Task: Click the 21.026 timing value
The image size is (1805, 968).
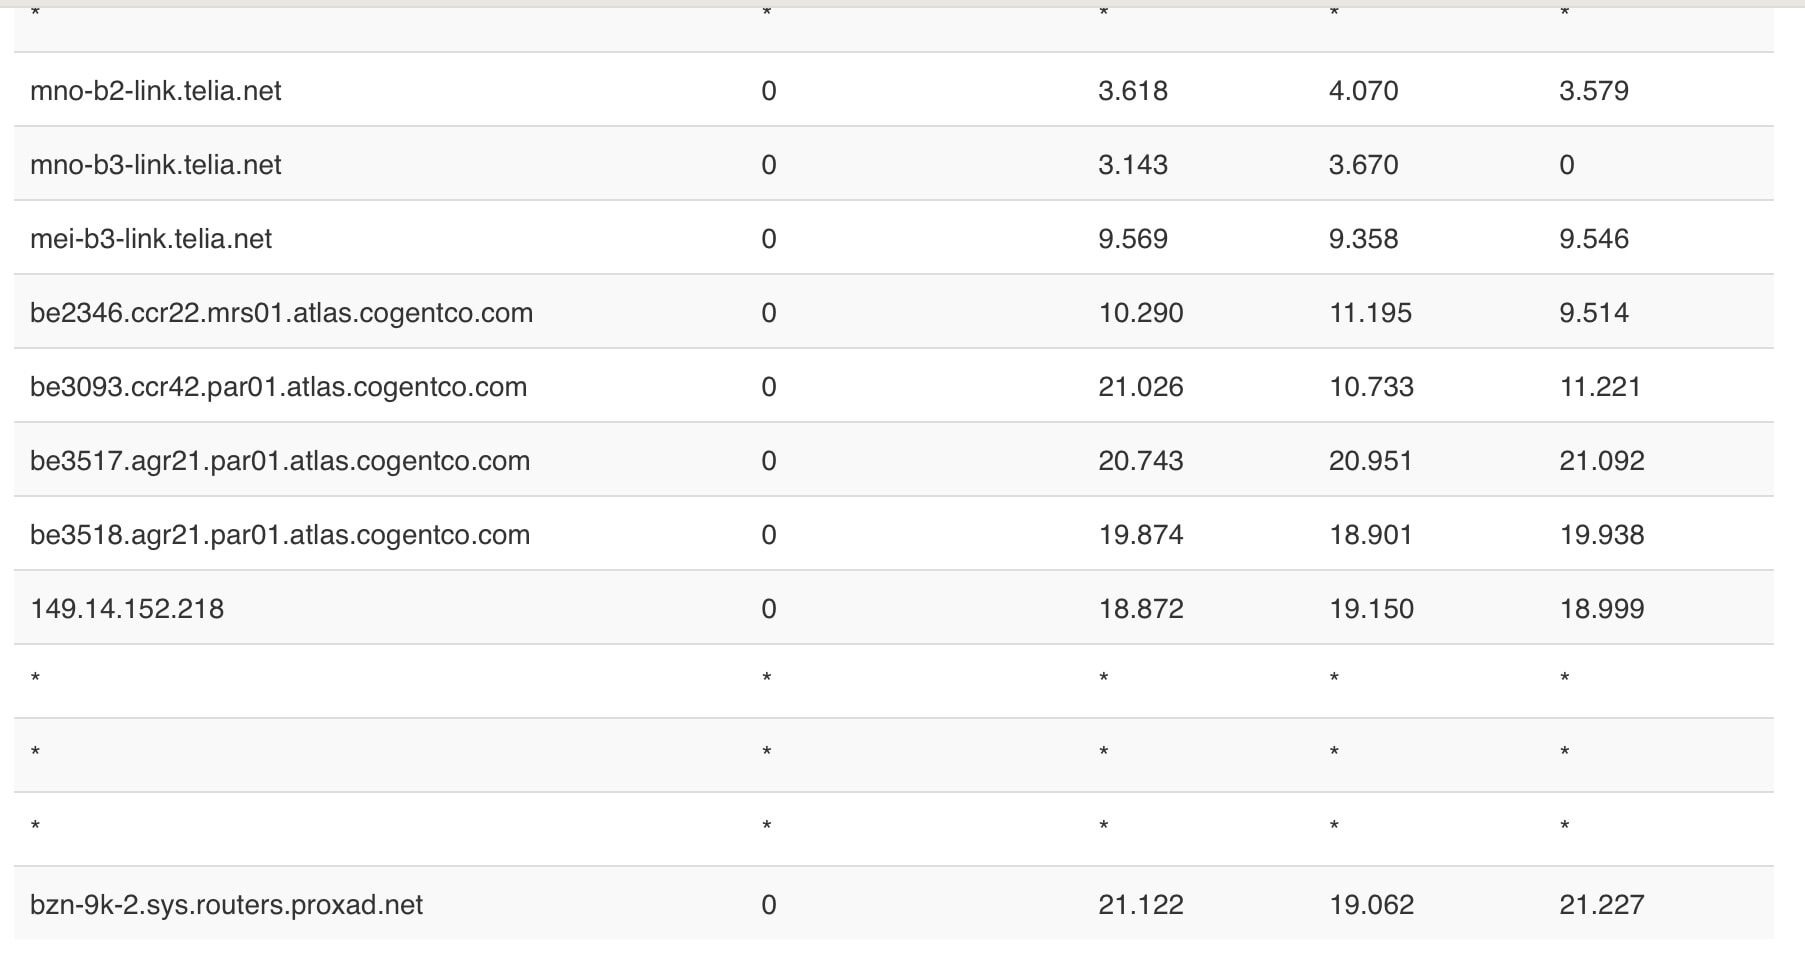Action: pos(1140,387)
